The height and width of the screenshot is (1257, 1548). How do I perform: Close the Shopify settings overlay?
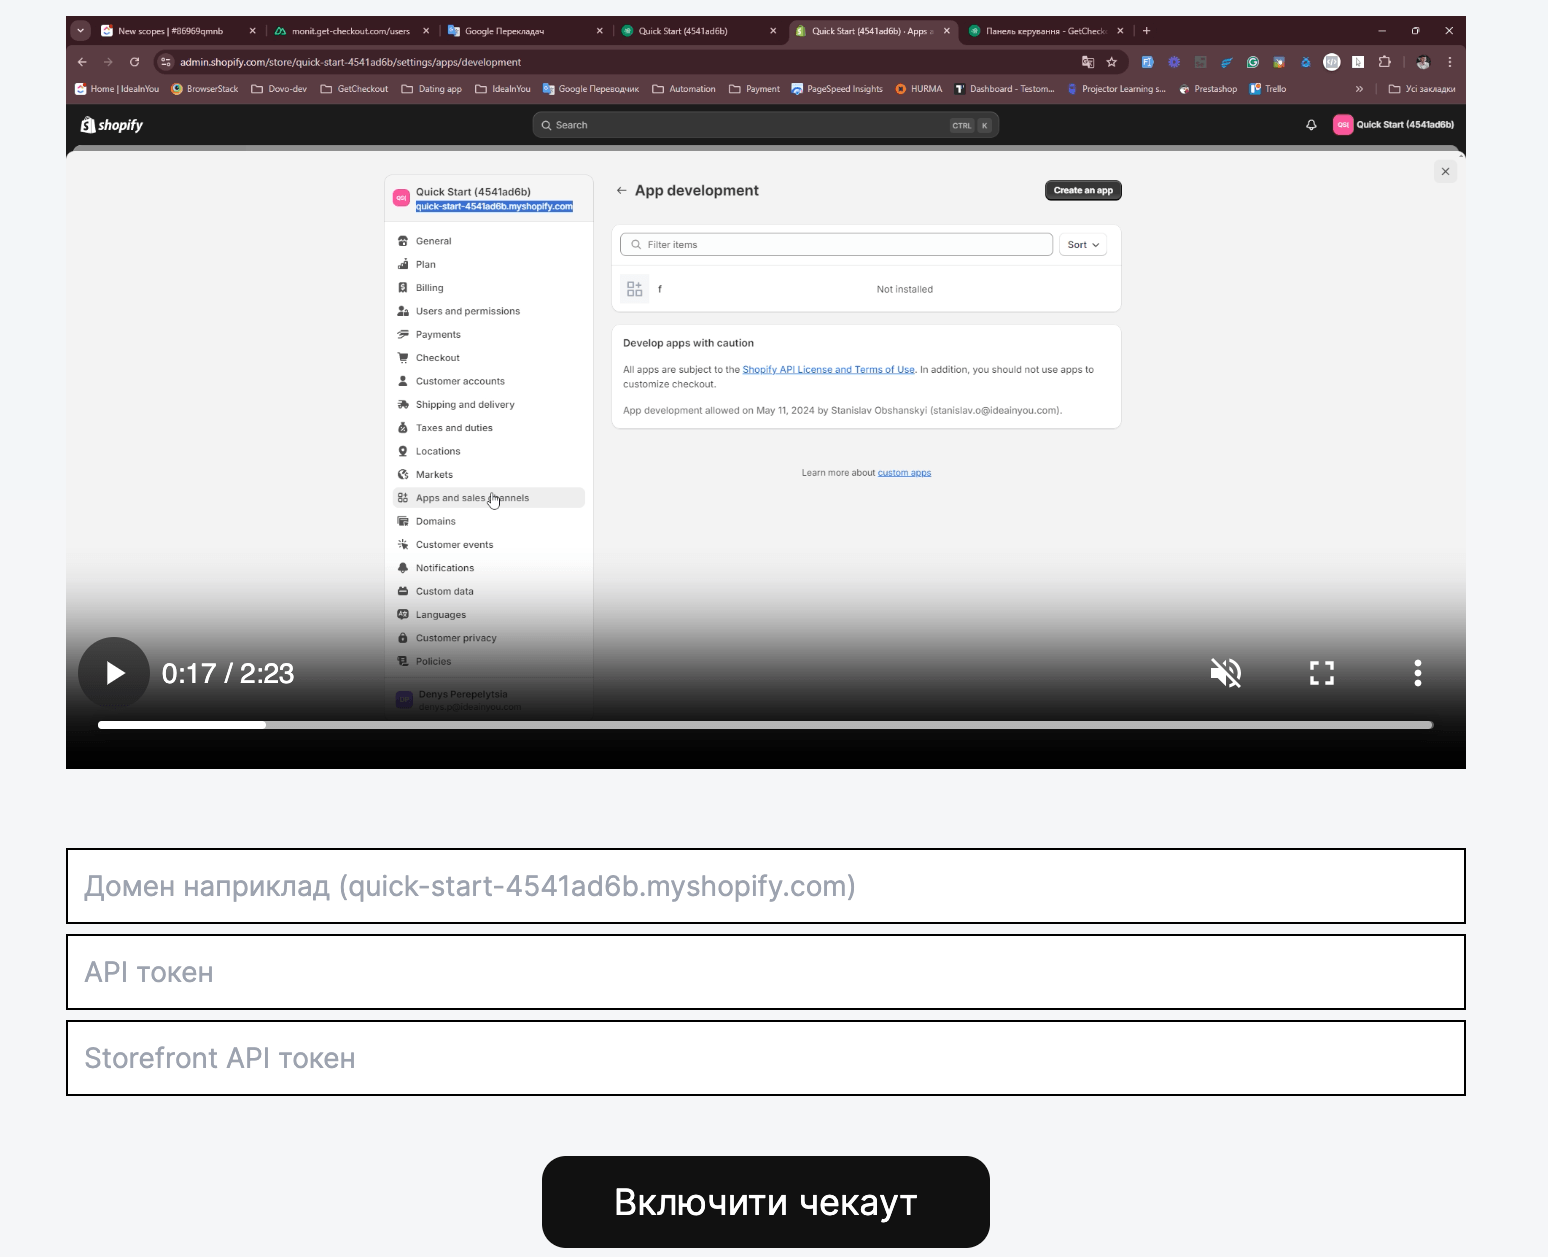tap(1445, 171)
